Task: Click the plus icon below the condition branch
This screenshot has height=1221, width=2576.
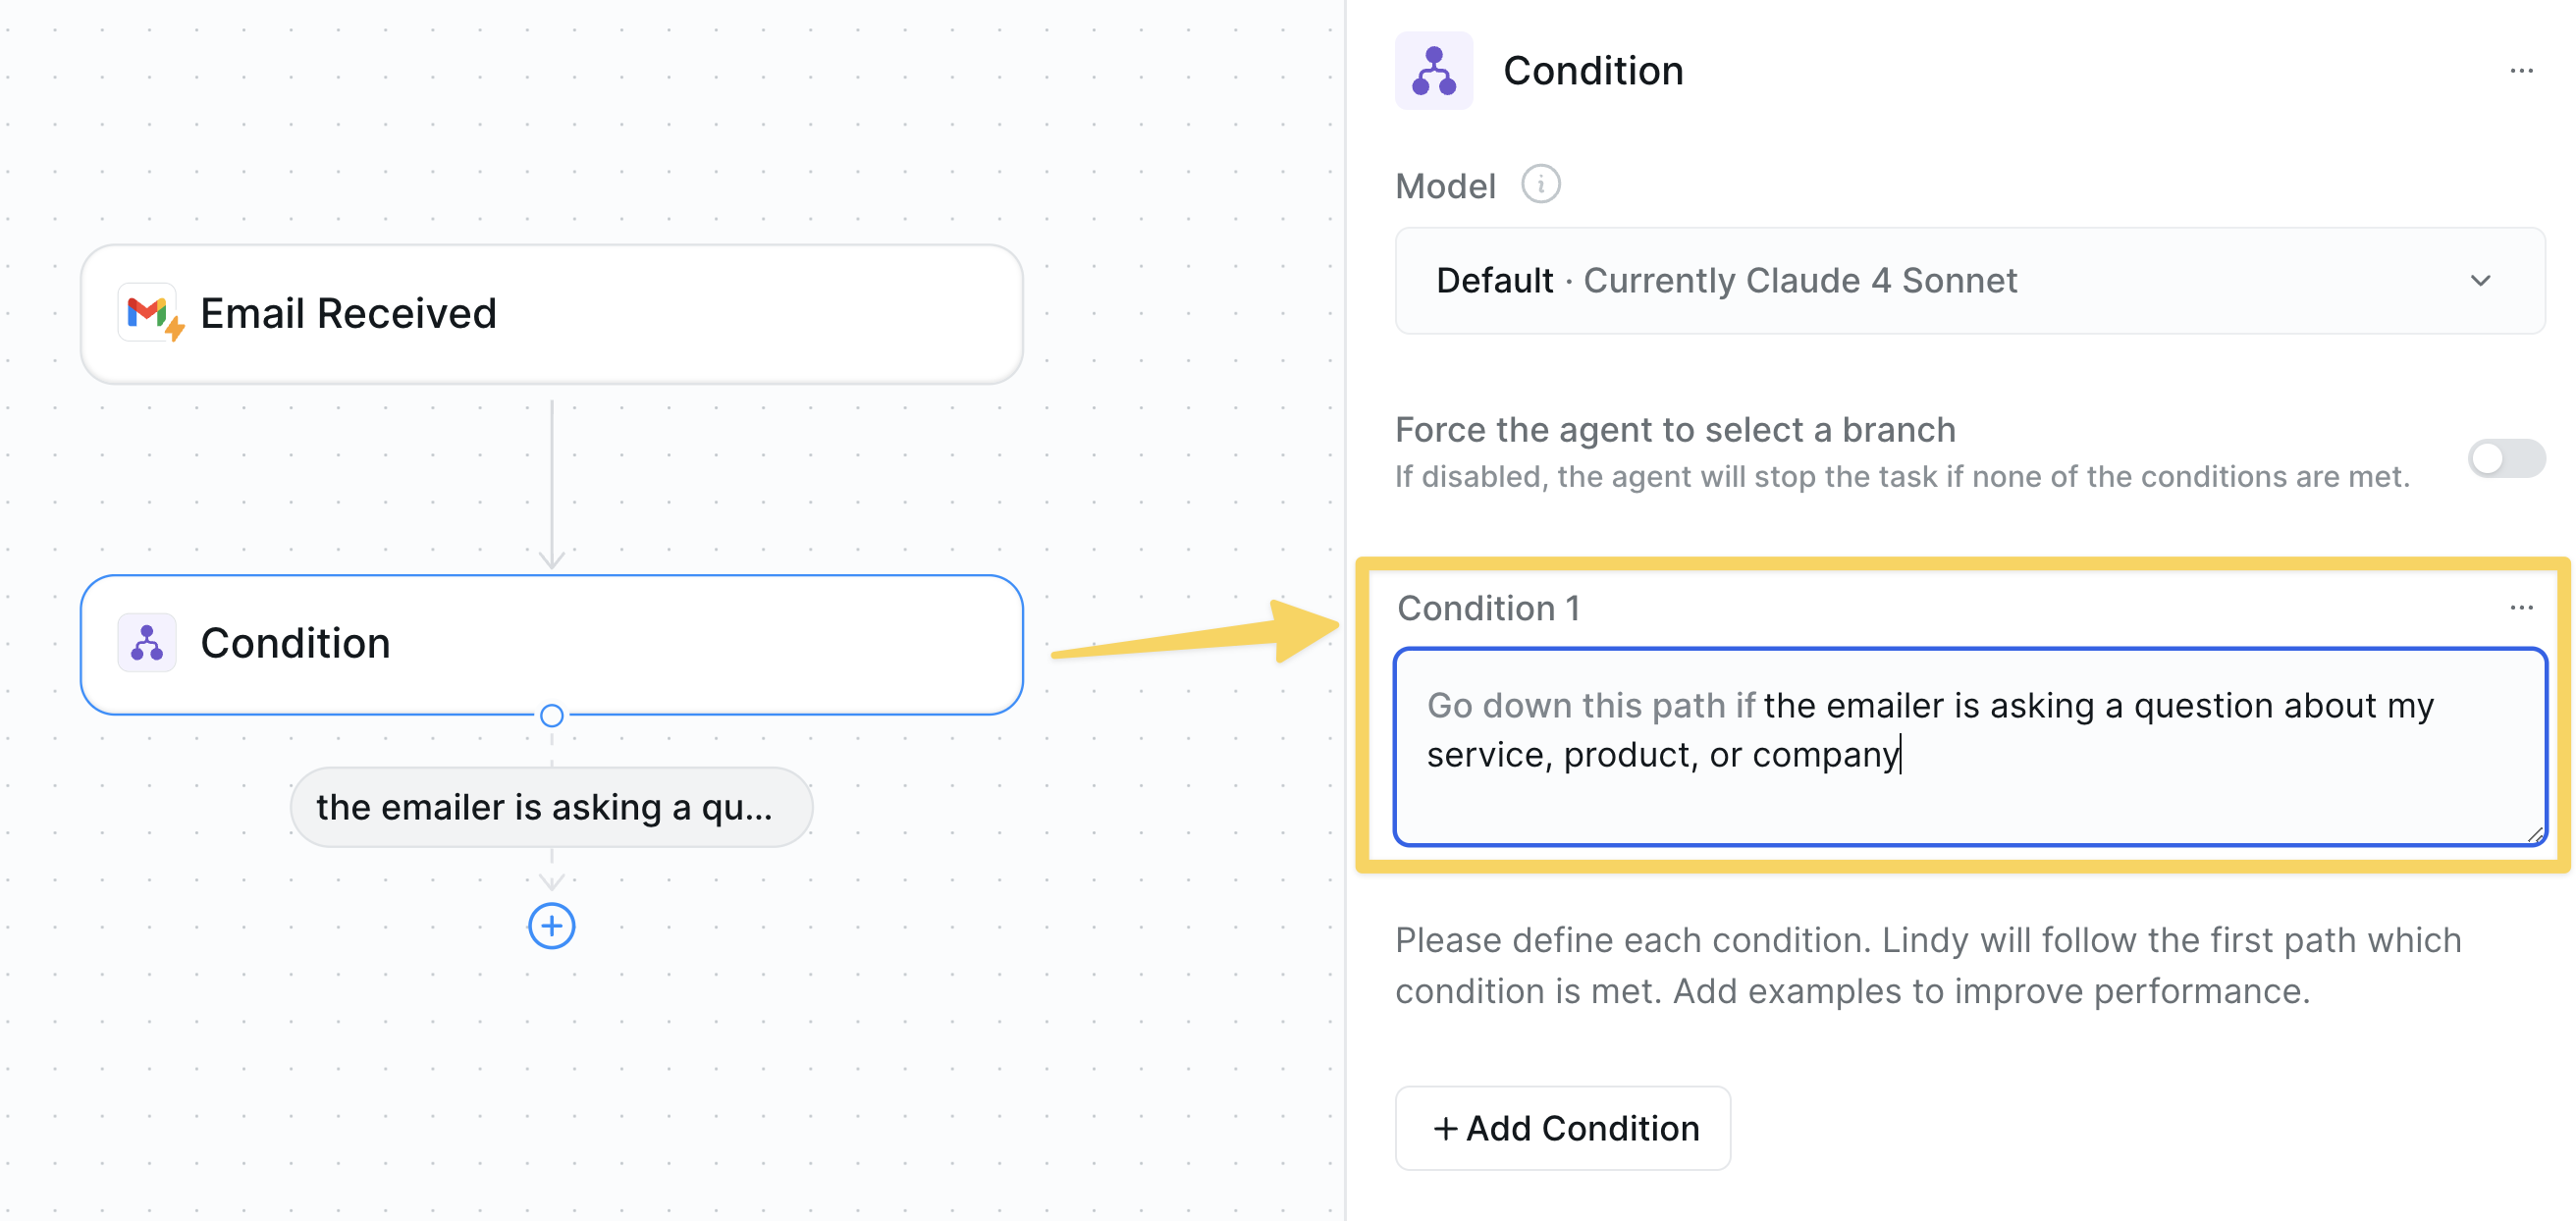Action: click(551, 926)
